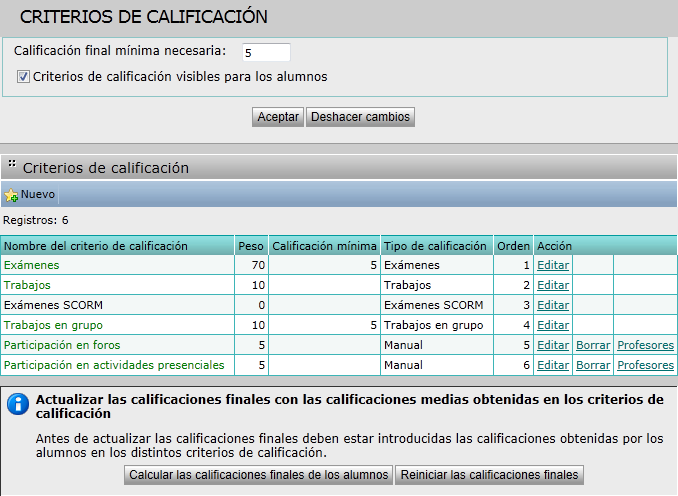Open Editar for Participación en actividades presenciales
This screenshot has height=496, width=678.
click(553, 365)
